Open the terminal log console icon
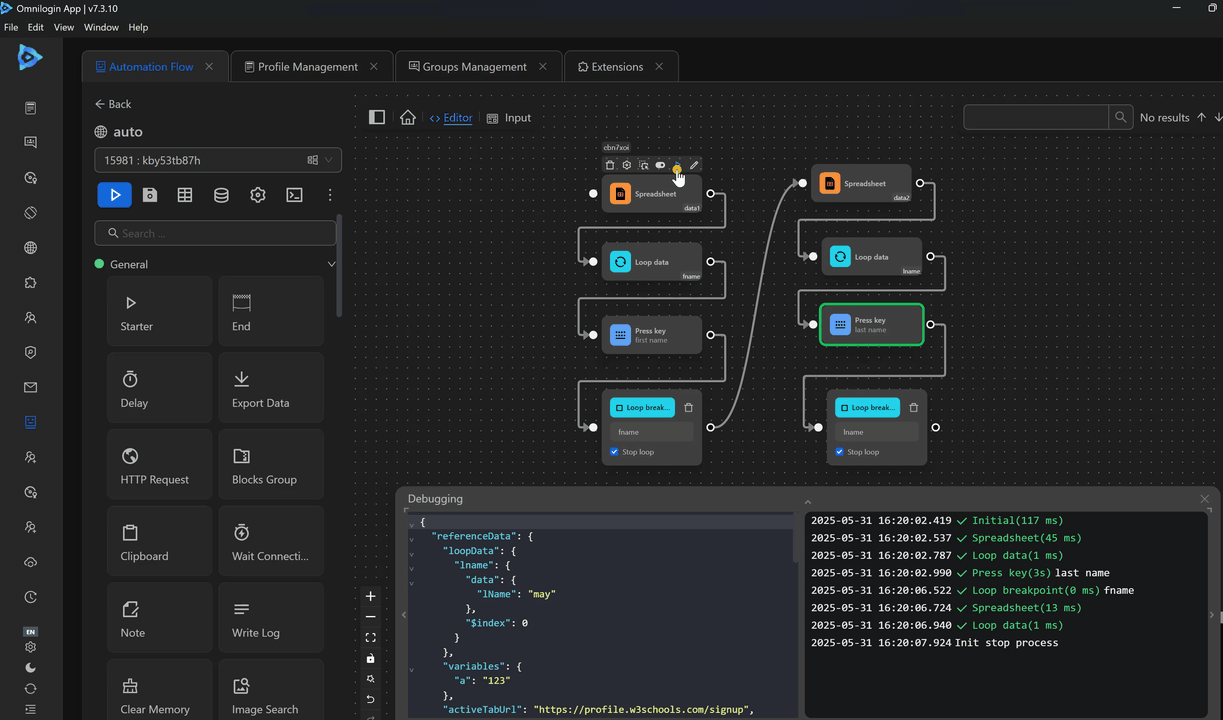Screen dimensions: 1223x720 (x=294, y=195)
